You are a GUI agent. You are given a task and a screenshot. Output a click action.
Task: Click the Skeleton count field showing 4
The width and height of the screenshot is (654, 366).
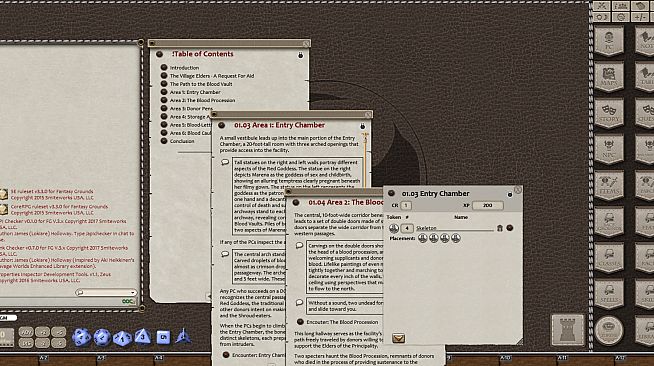(x=407, y=228)
